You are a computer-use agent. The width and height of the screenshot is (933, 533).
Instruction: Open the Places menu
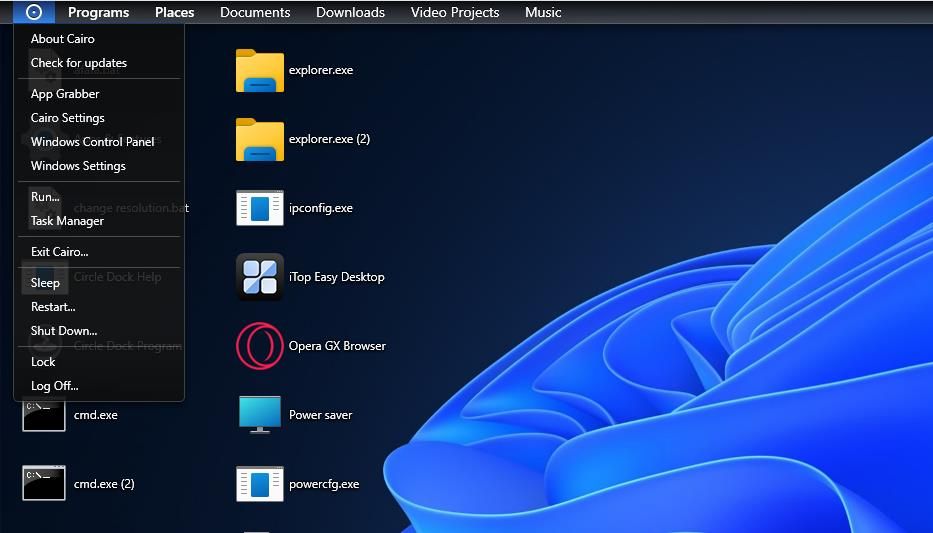[174, 12]
